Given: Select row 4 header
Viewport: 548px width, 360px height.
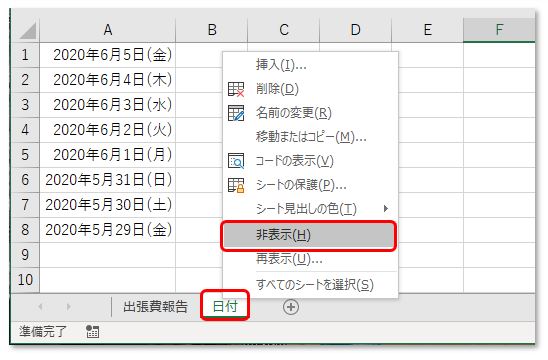Looking at the screenshot, I should 25,130.
